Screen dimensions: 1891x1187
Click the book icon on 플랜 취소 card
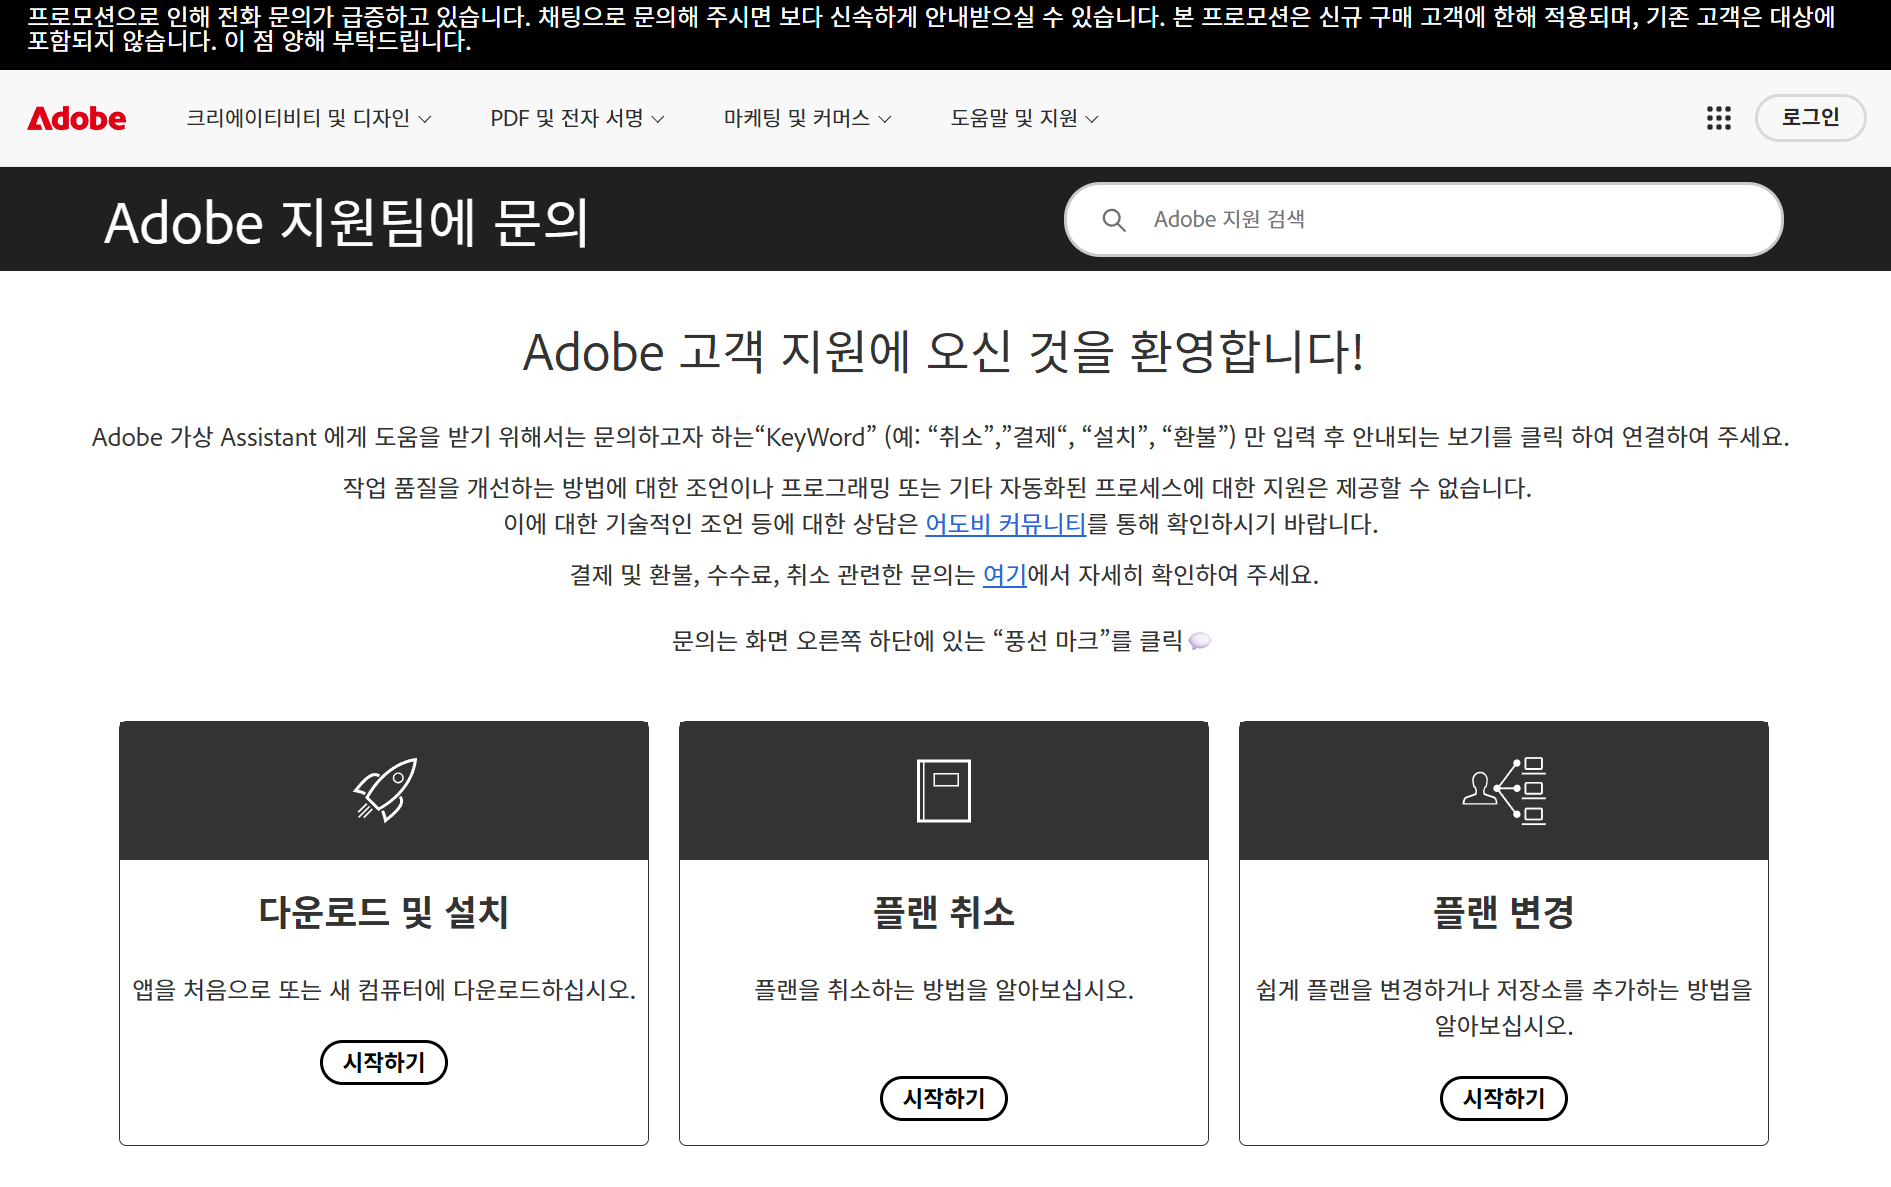[944, 791]
